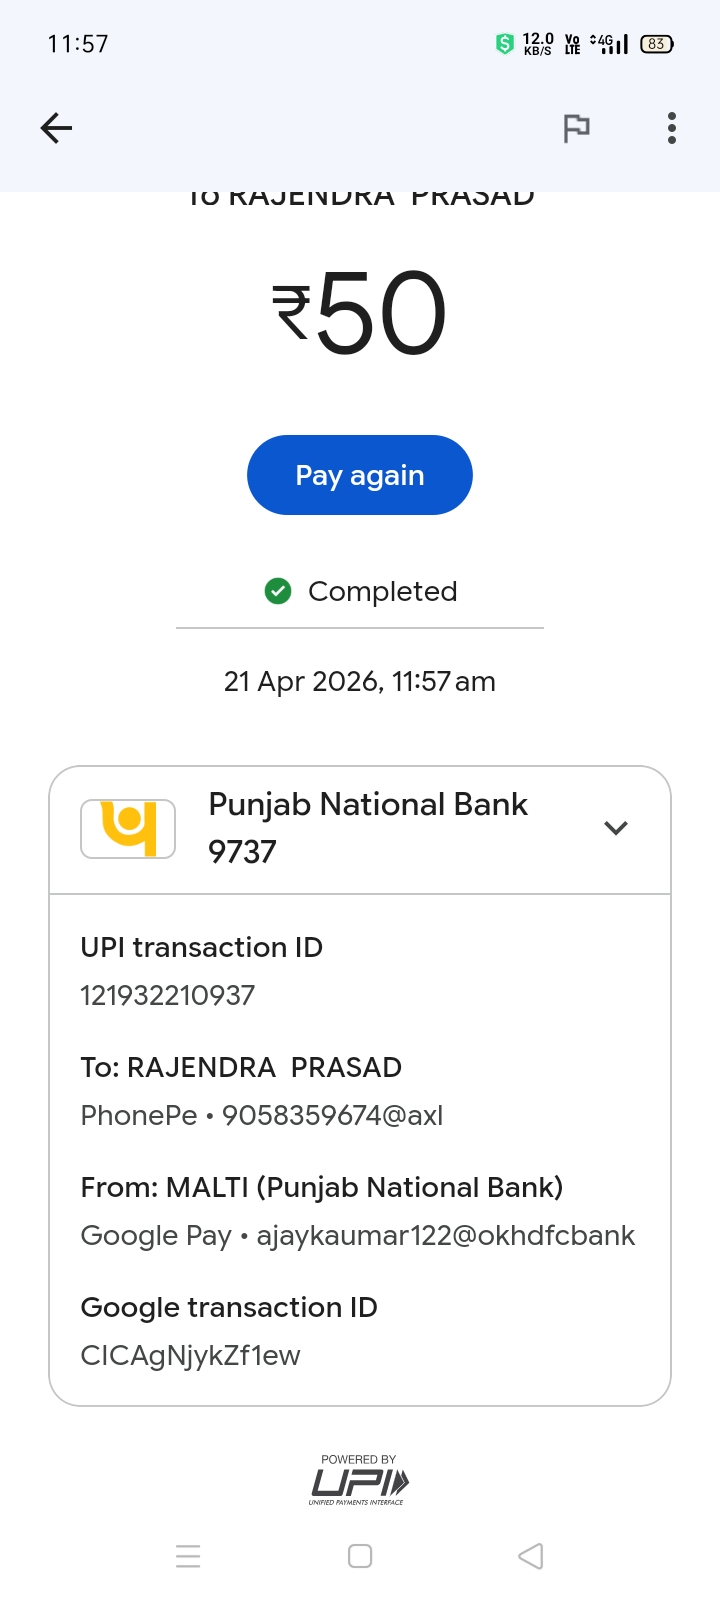Tap the transaction date and time text
Image resolution: width=720 pixels, height=1600 pixels.
coord(360,681)
